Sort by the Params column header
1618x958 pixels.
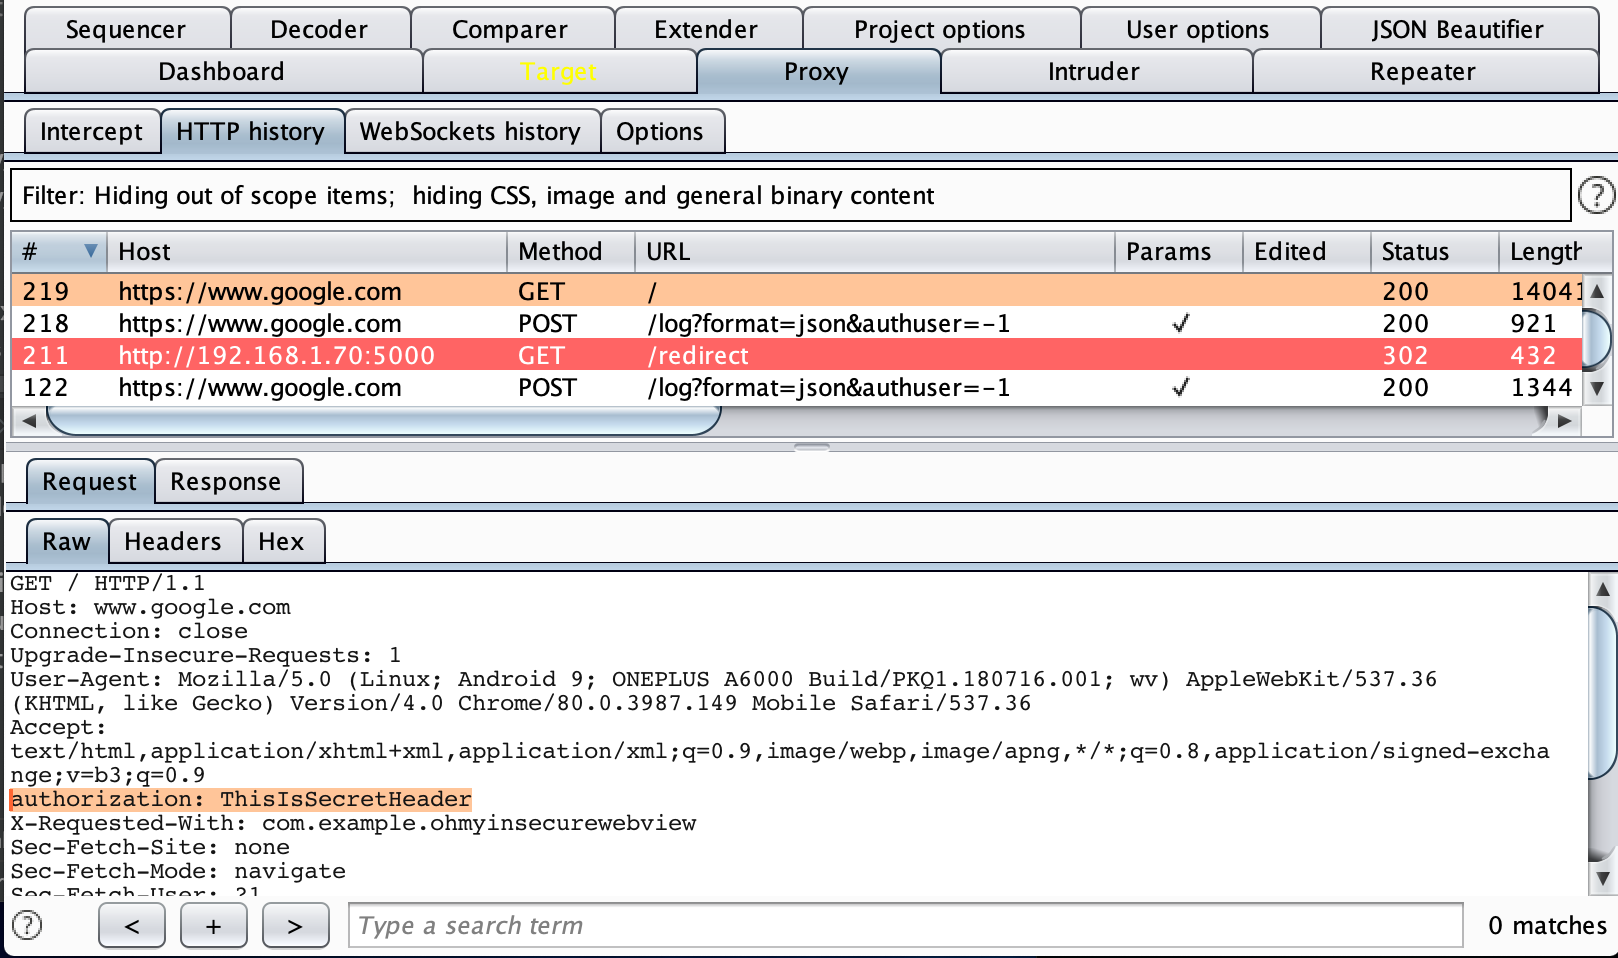click(1179, 251)
